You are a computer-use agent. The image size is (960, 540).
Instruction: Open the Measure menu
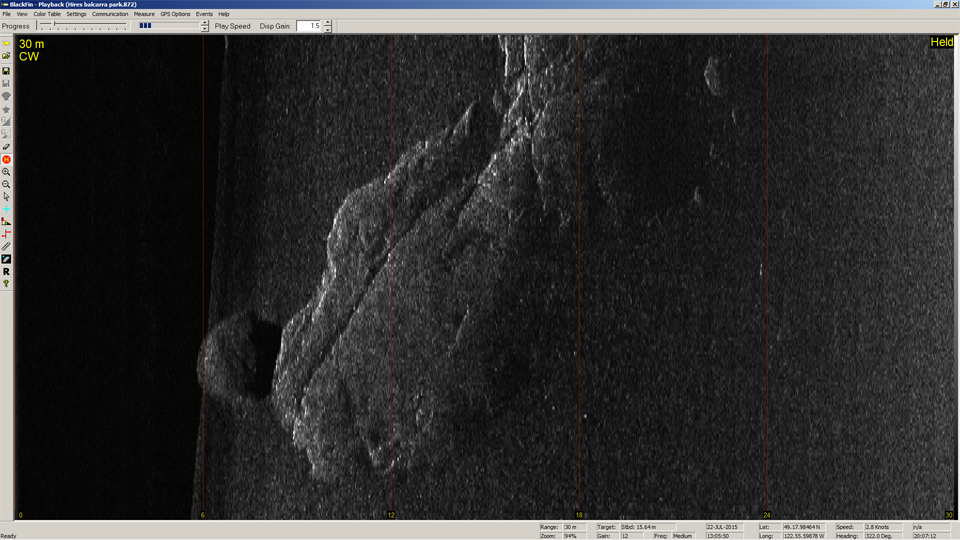(144, 14)
